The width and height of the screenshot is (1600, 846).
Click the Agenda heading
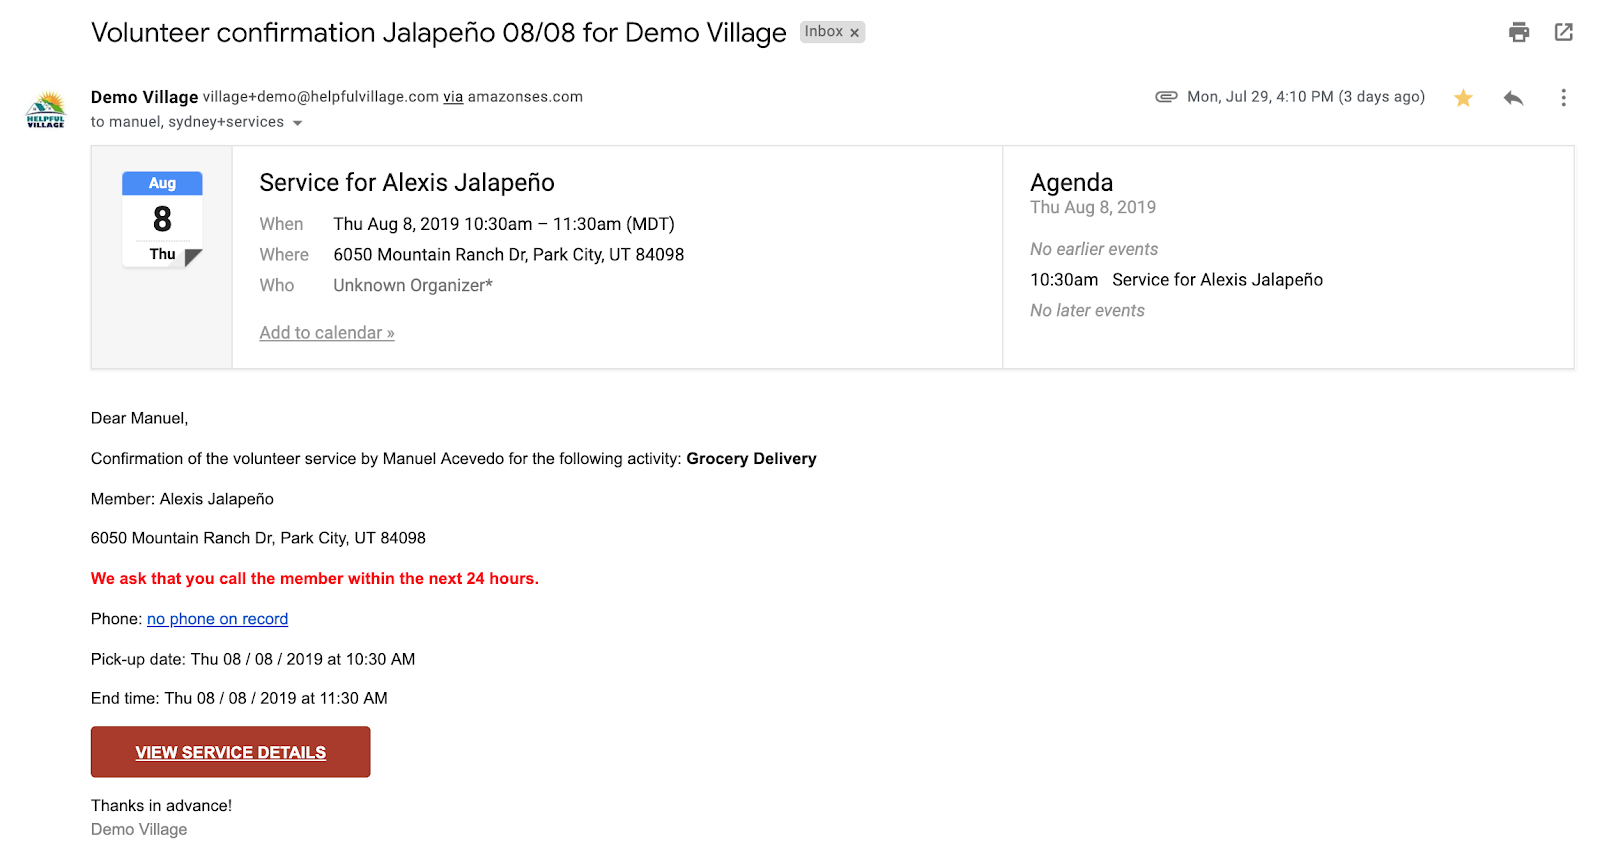pos(1071,183)
